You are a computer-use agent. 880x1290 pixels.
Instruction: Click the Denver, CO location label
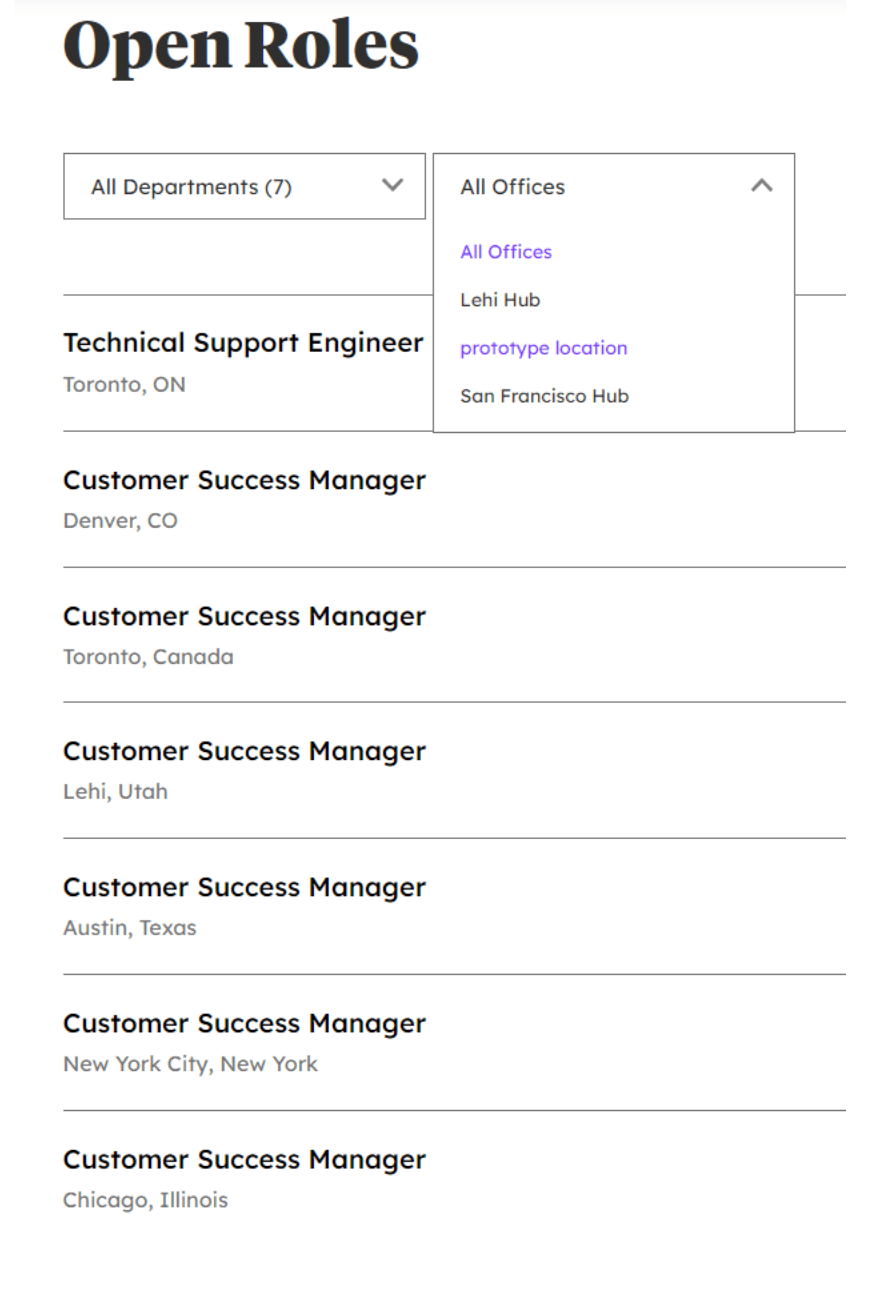(120, 521)
